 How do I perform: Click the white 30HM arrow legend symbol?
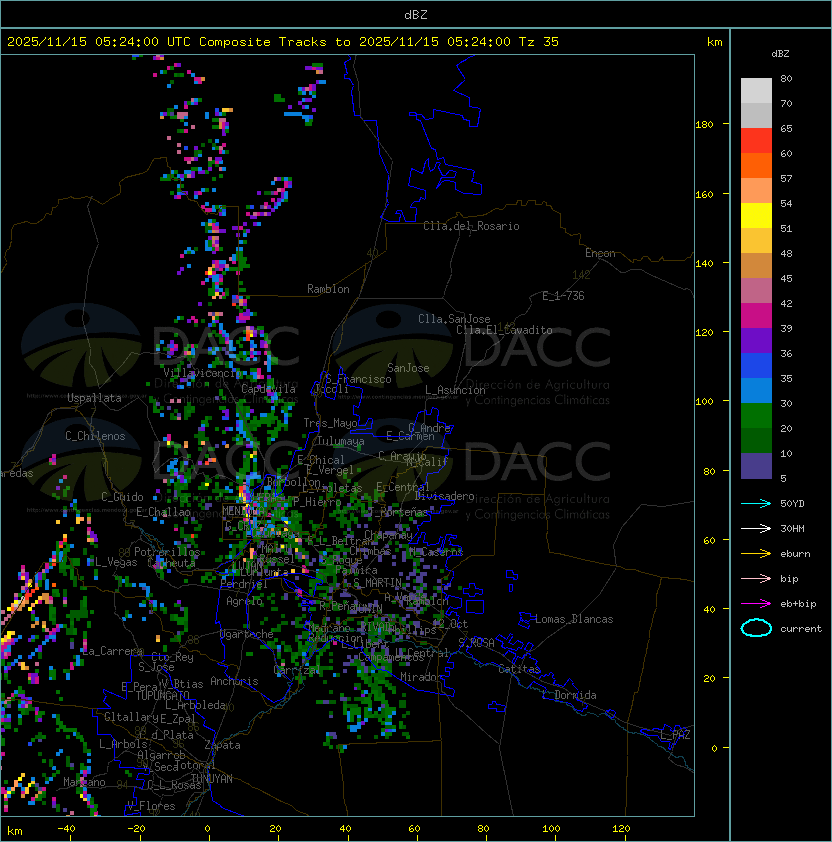[756, 528]
